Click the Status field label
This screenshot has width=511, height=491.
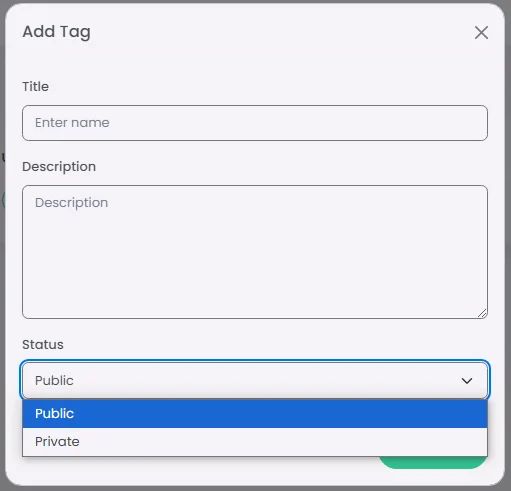point(43,345)
